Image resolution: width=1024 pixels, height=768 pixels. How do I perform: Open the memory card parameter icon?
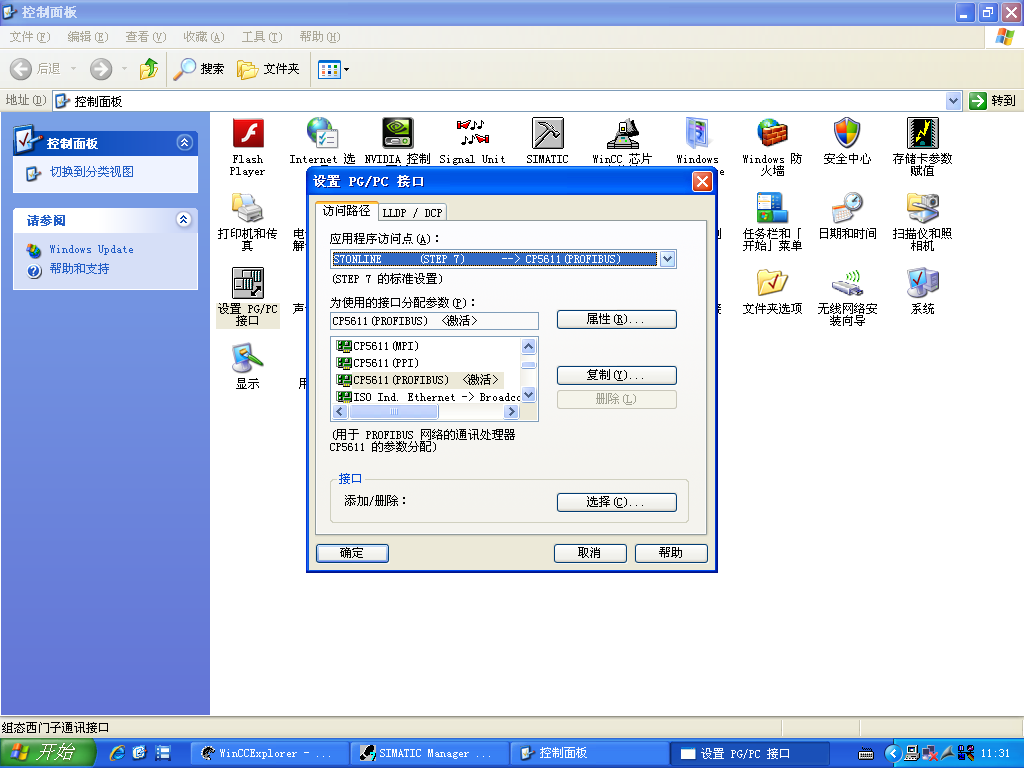click(922, 147)
